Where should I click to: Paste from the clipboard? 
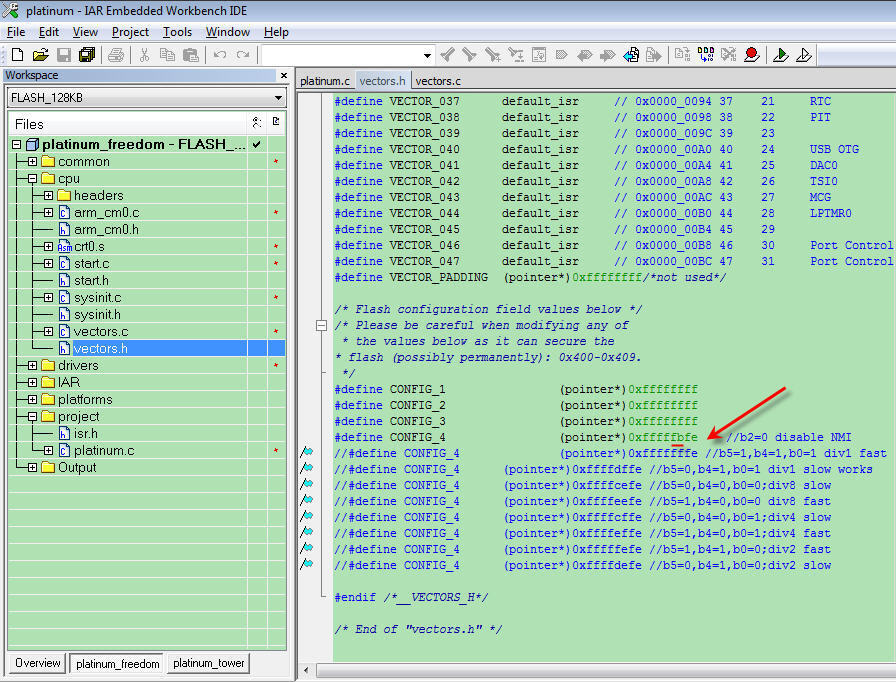point(190,55)
